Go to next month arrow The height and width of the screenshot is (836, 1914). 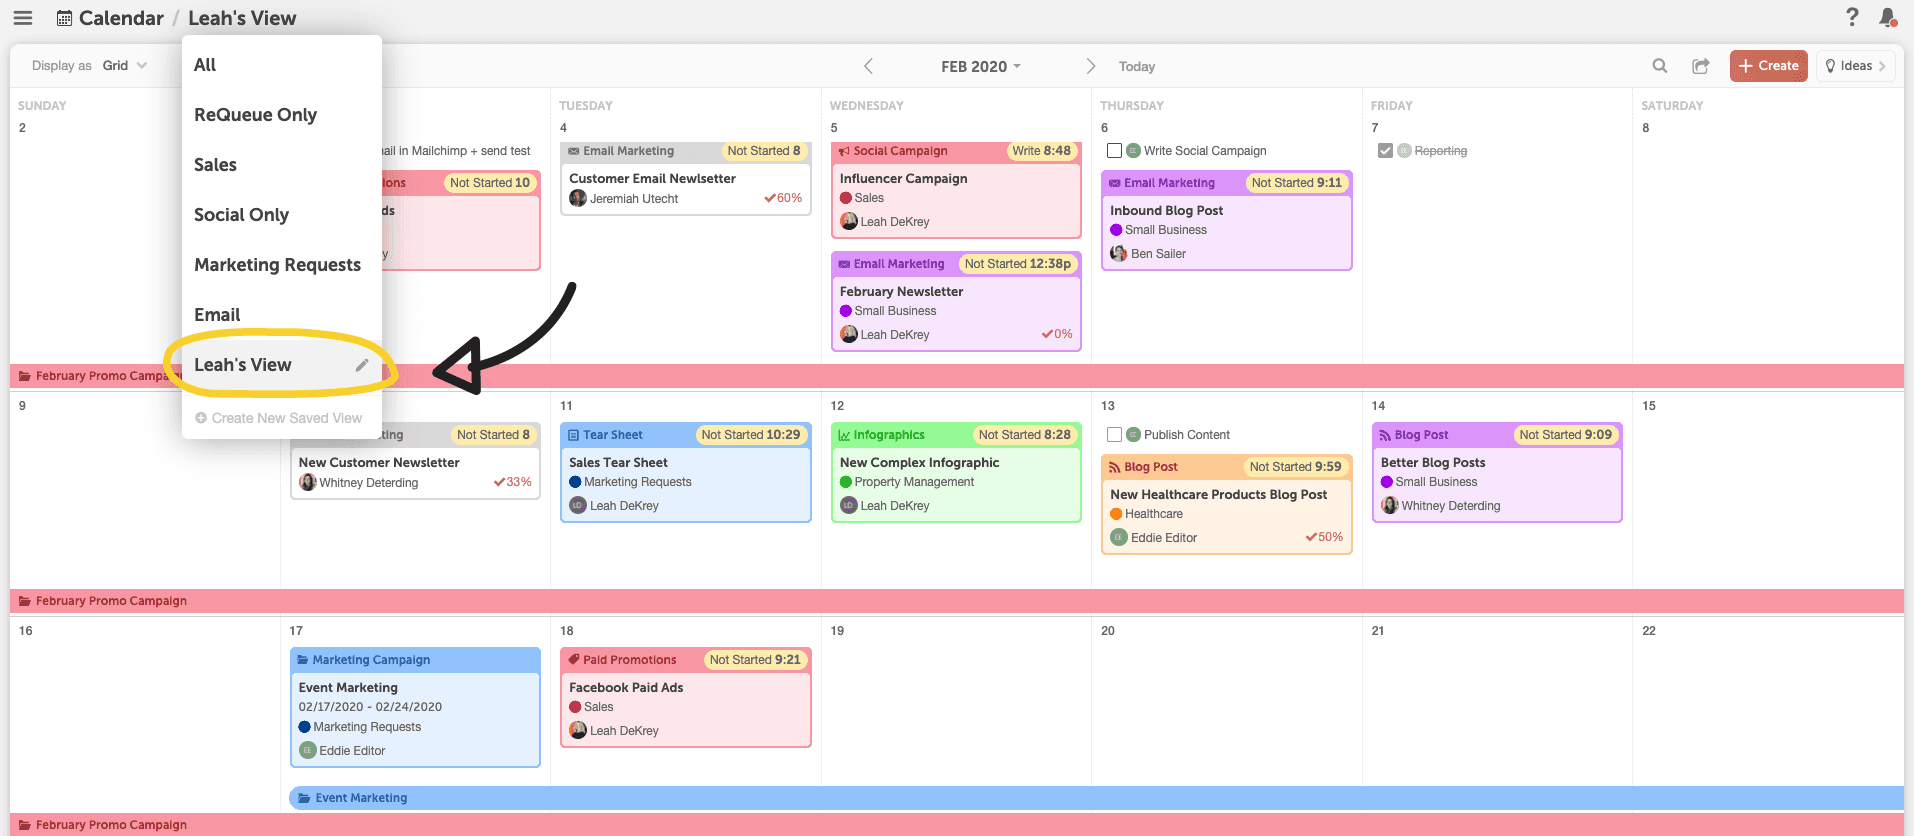click(1091, 66)
